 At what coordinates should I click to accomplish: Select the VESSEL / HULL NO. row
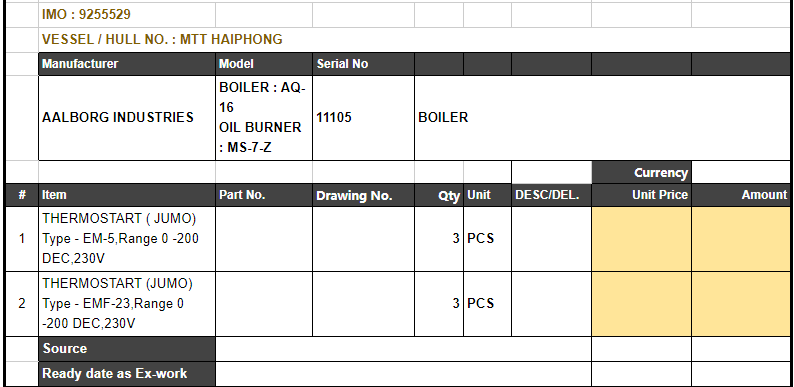point(414,40)
